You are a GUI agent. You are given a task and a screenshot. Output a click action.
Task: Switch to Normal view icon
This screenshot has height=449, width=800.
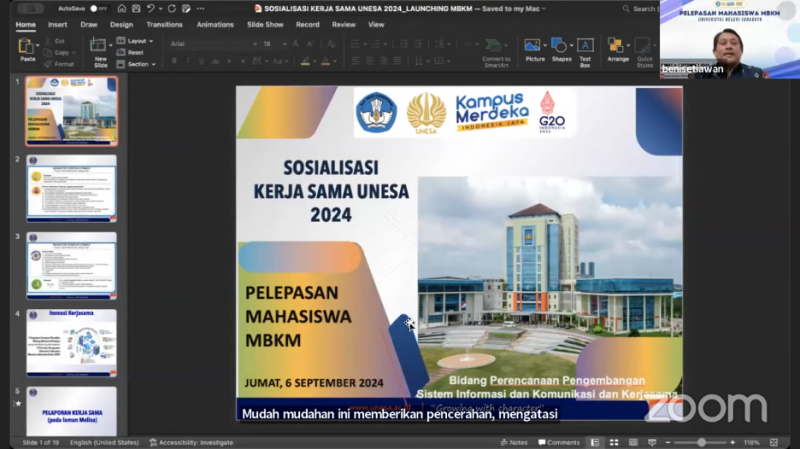point(595,442)
